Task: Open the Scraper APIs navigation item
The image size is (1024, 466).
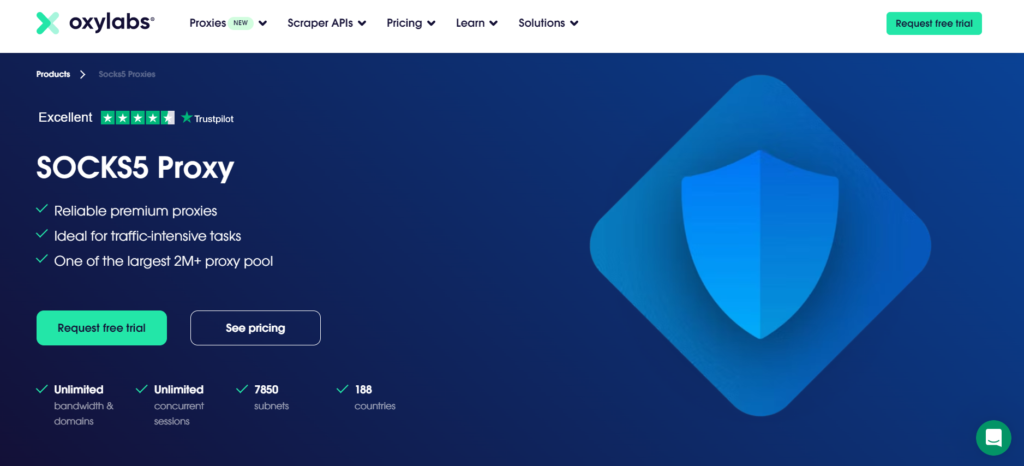Action: pyautogui.click(x=320, y=23)
